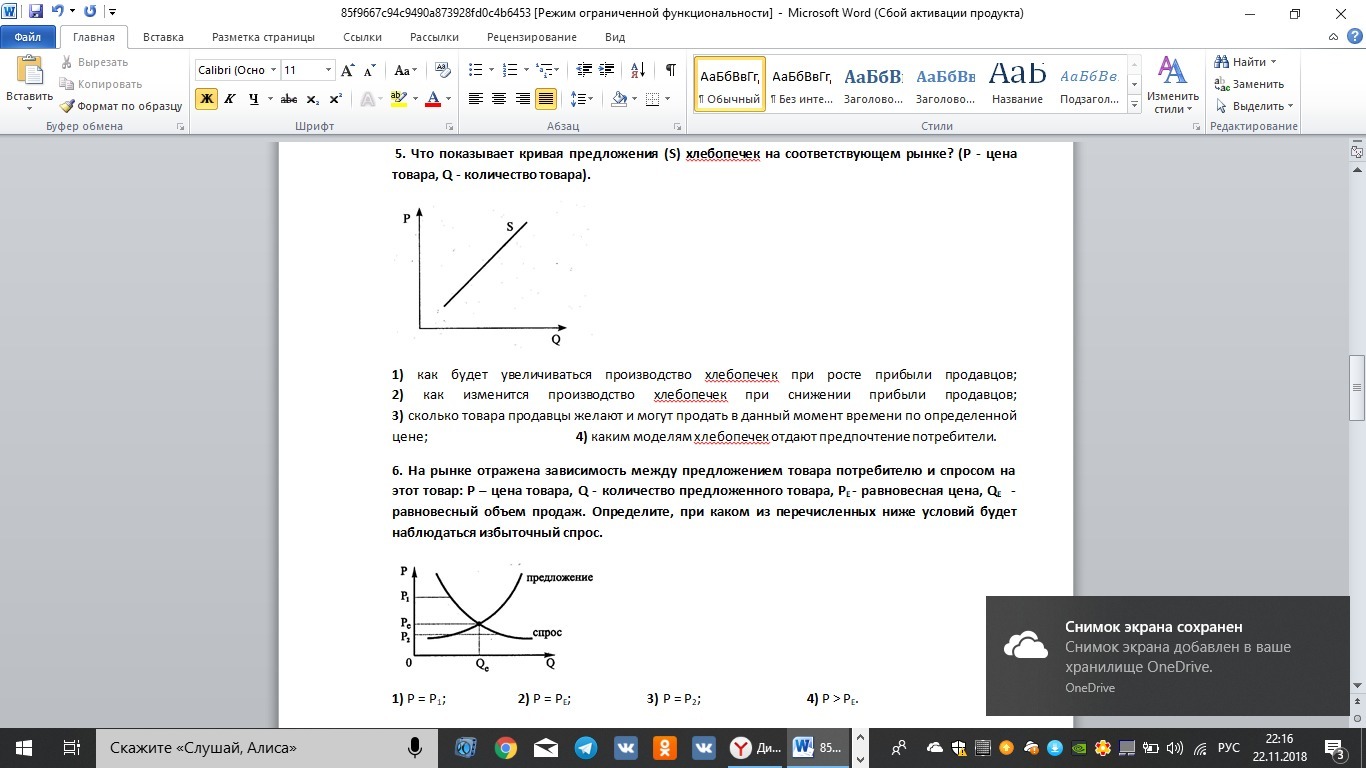Click the Format Painter brush icon
The image size is (1366, 768).
[68, 106]
